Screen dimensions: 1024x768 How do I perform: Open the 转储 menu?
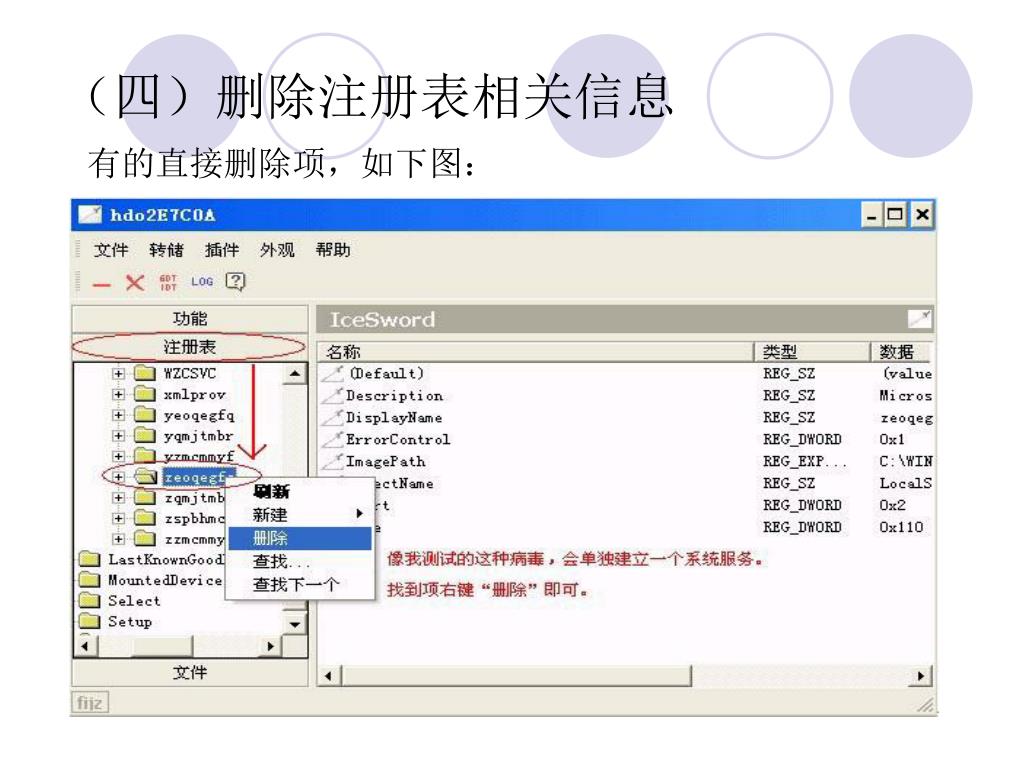(x=166, y=250)
